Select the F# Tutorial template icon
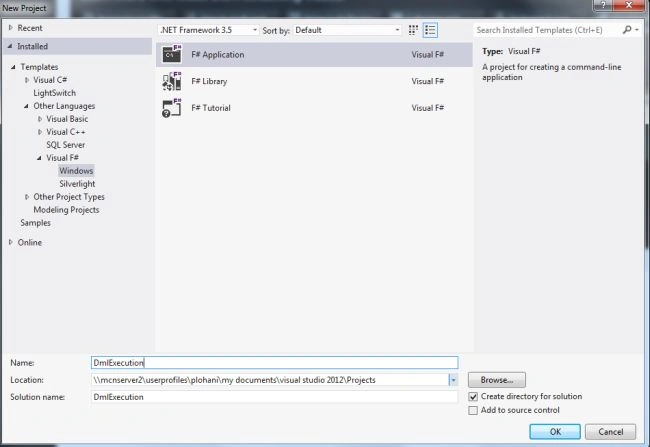Image resolution: width=650 pixels, height=447 pixels. click(172, 108)
